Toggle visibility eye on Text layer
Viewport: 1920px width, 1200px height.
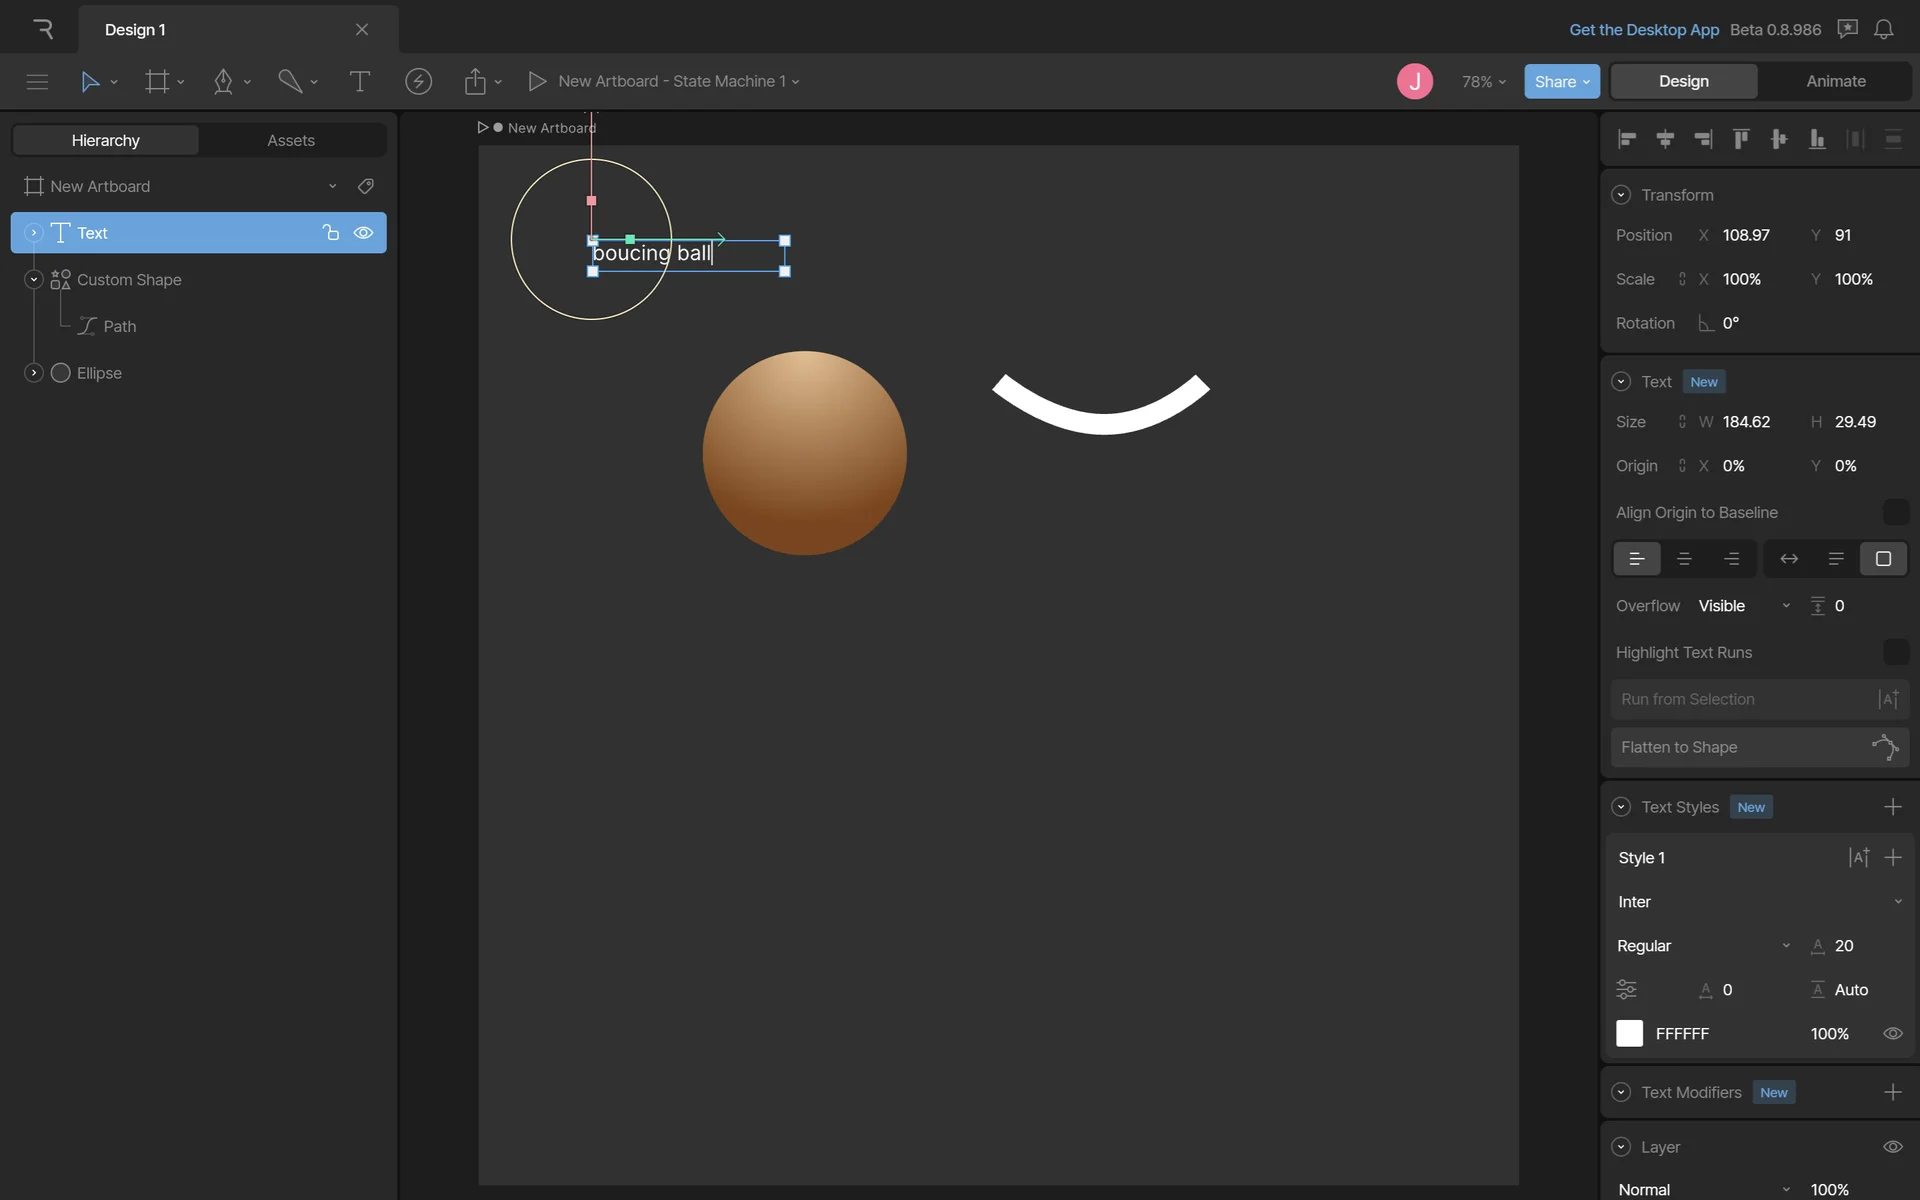(364, 233)
